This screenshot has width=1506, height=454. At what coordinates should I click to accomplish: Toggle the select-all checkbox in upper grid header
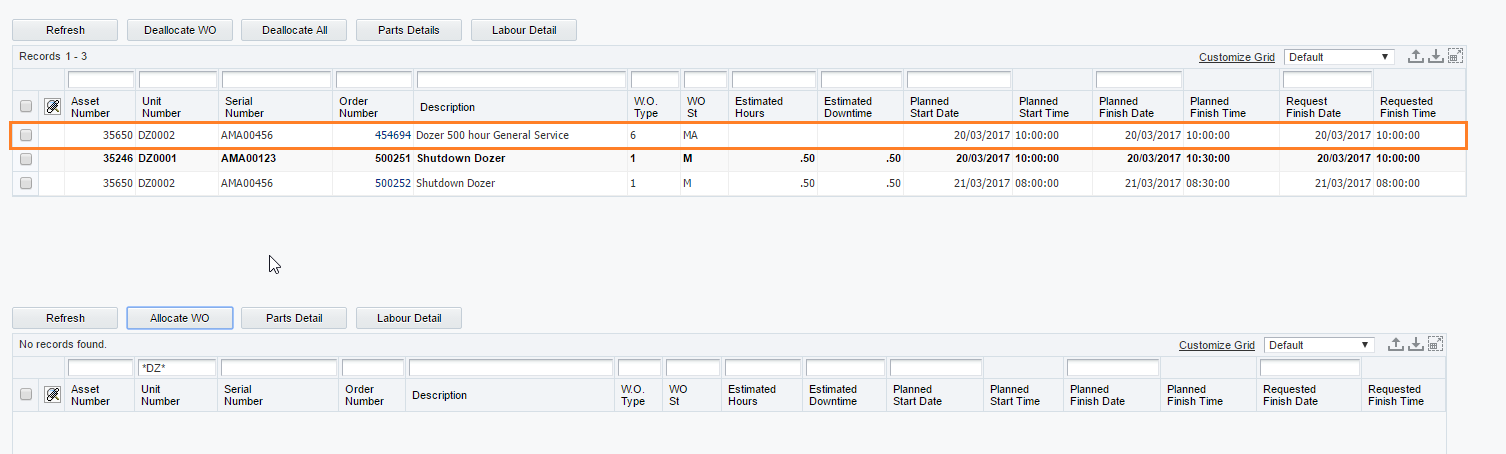(x=26, y=107)
